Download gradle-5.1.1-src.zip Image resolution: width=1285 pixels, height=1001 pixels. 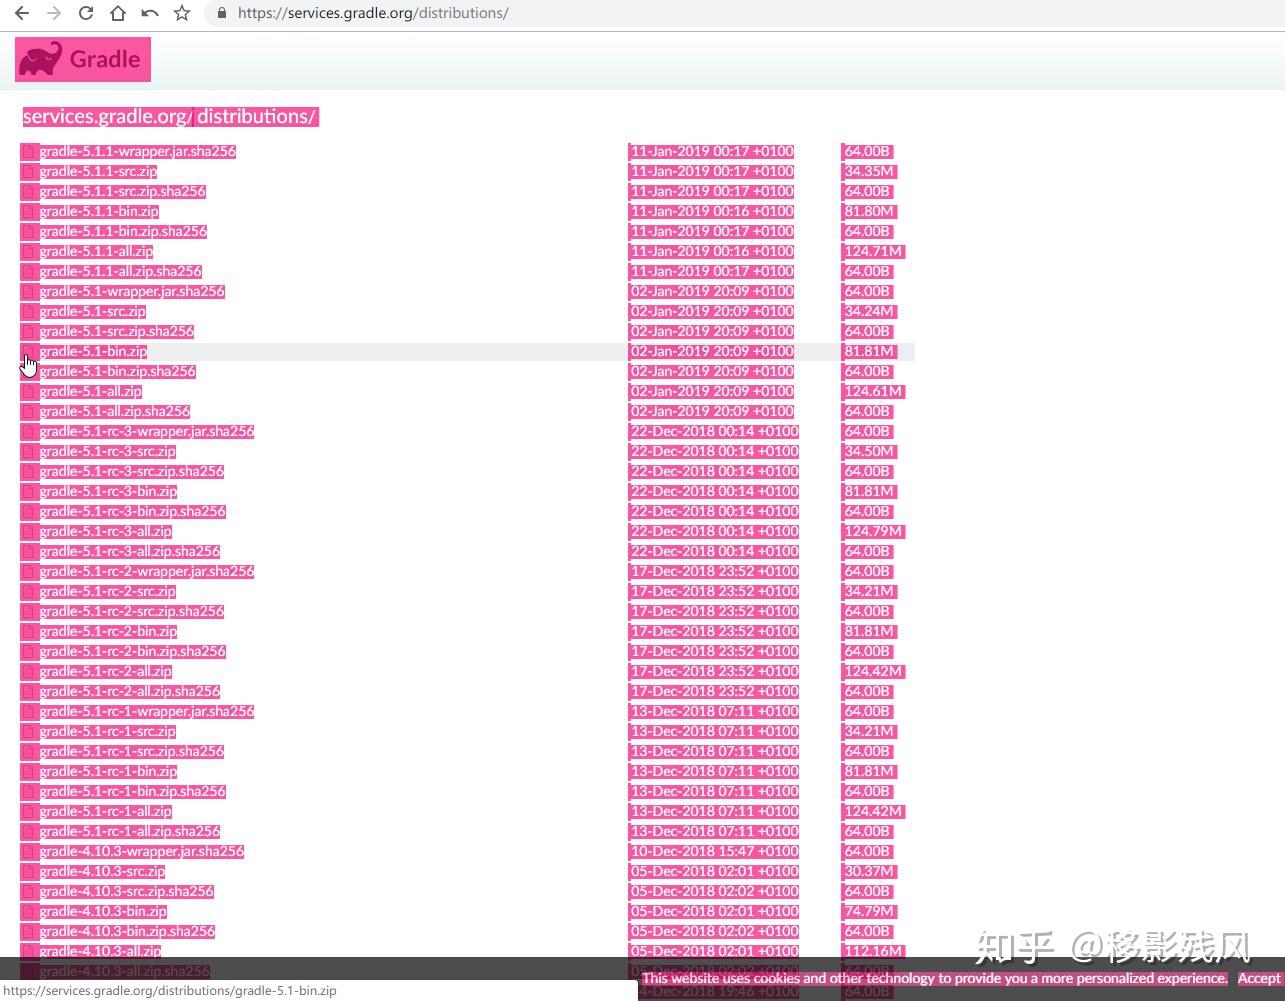98,172
